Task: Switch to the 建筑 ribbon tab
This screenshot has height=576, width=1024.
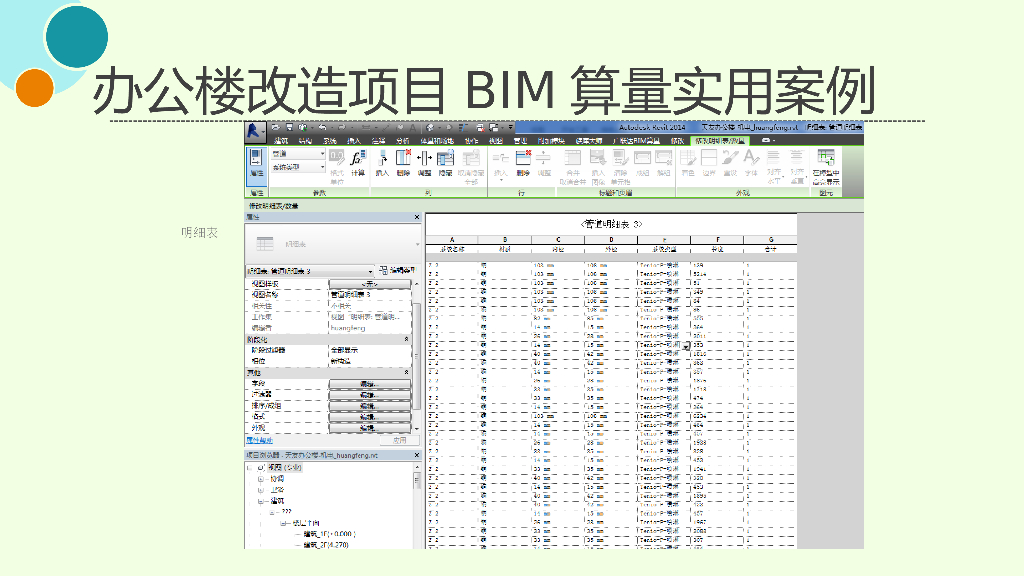Action: click(281, 140)
